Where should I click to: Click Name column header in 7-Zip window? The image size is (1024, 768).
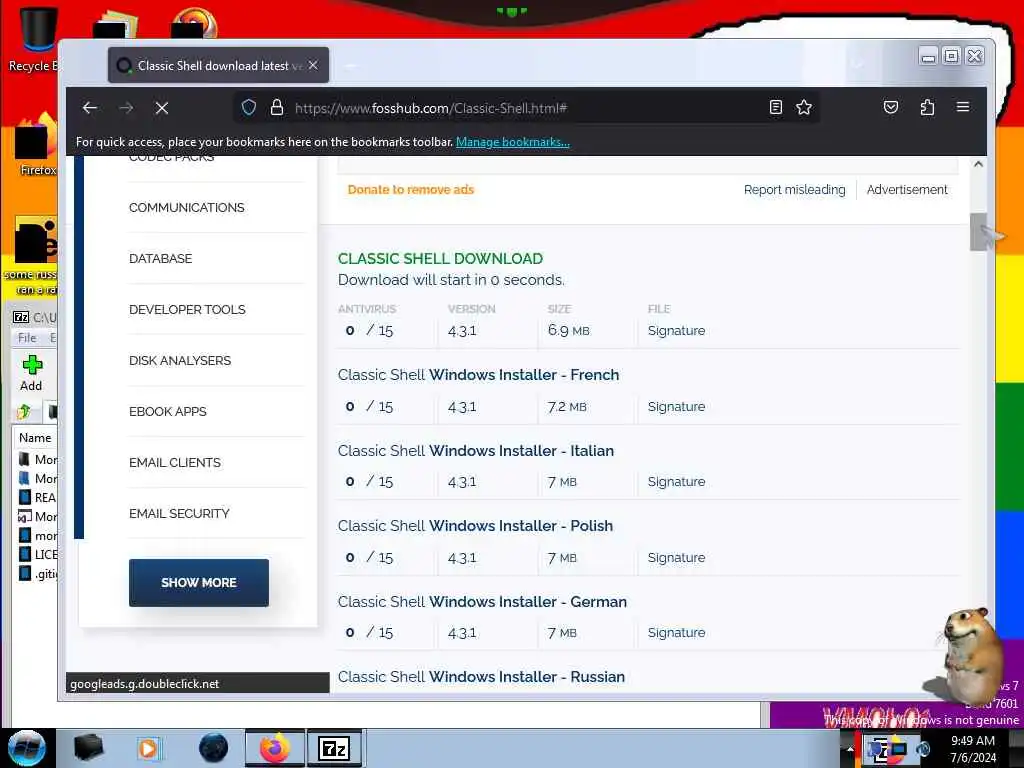pos(35,438)
